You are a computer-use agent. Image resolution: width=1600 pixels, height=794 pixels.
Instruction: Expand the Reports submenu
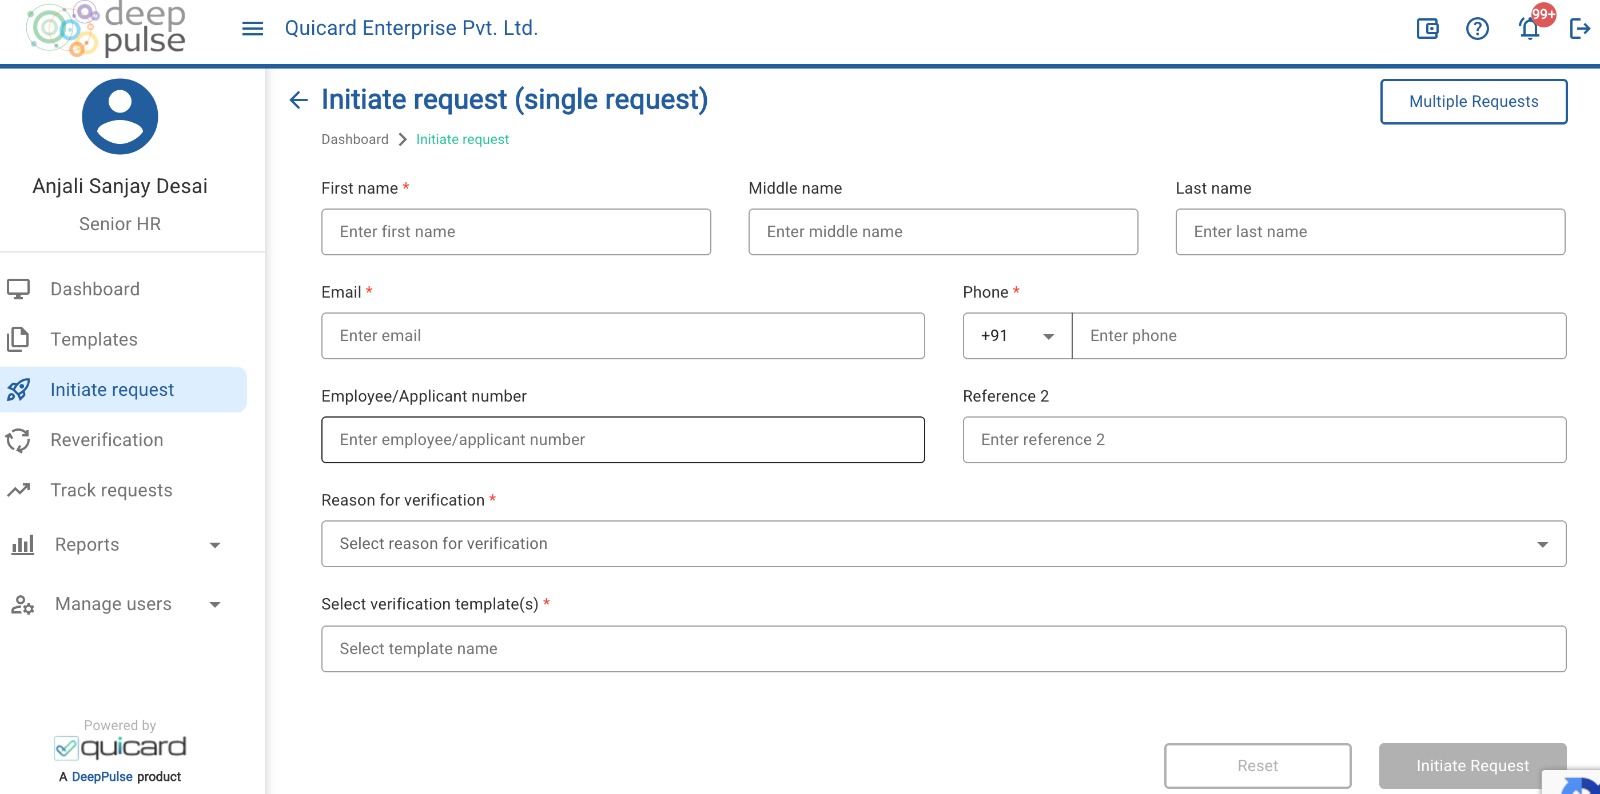point(214,545)
